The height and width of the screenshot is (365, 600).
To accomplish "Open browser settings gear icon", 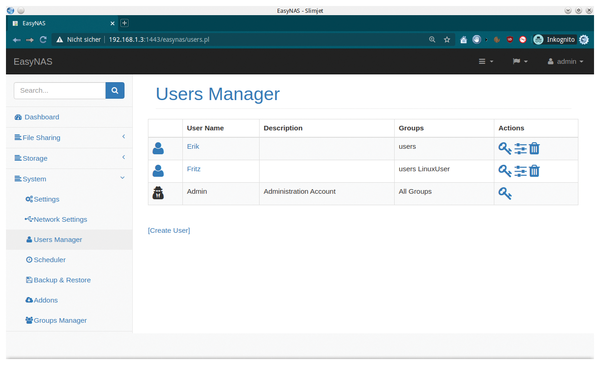I will pyautogui.click(x=584, y=39).
